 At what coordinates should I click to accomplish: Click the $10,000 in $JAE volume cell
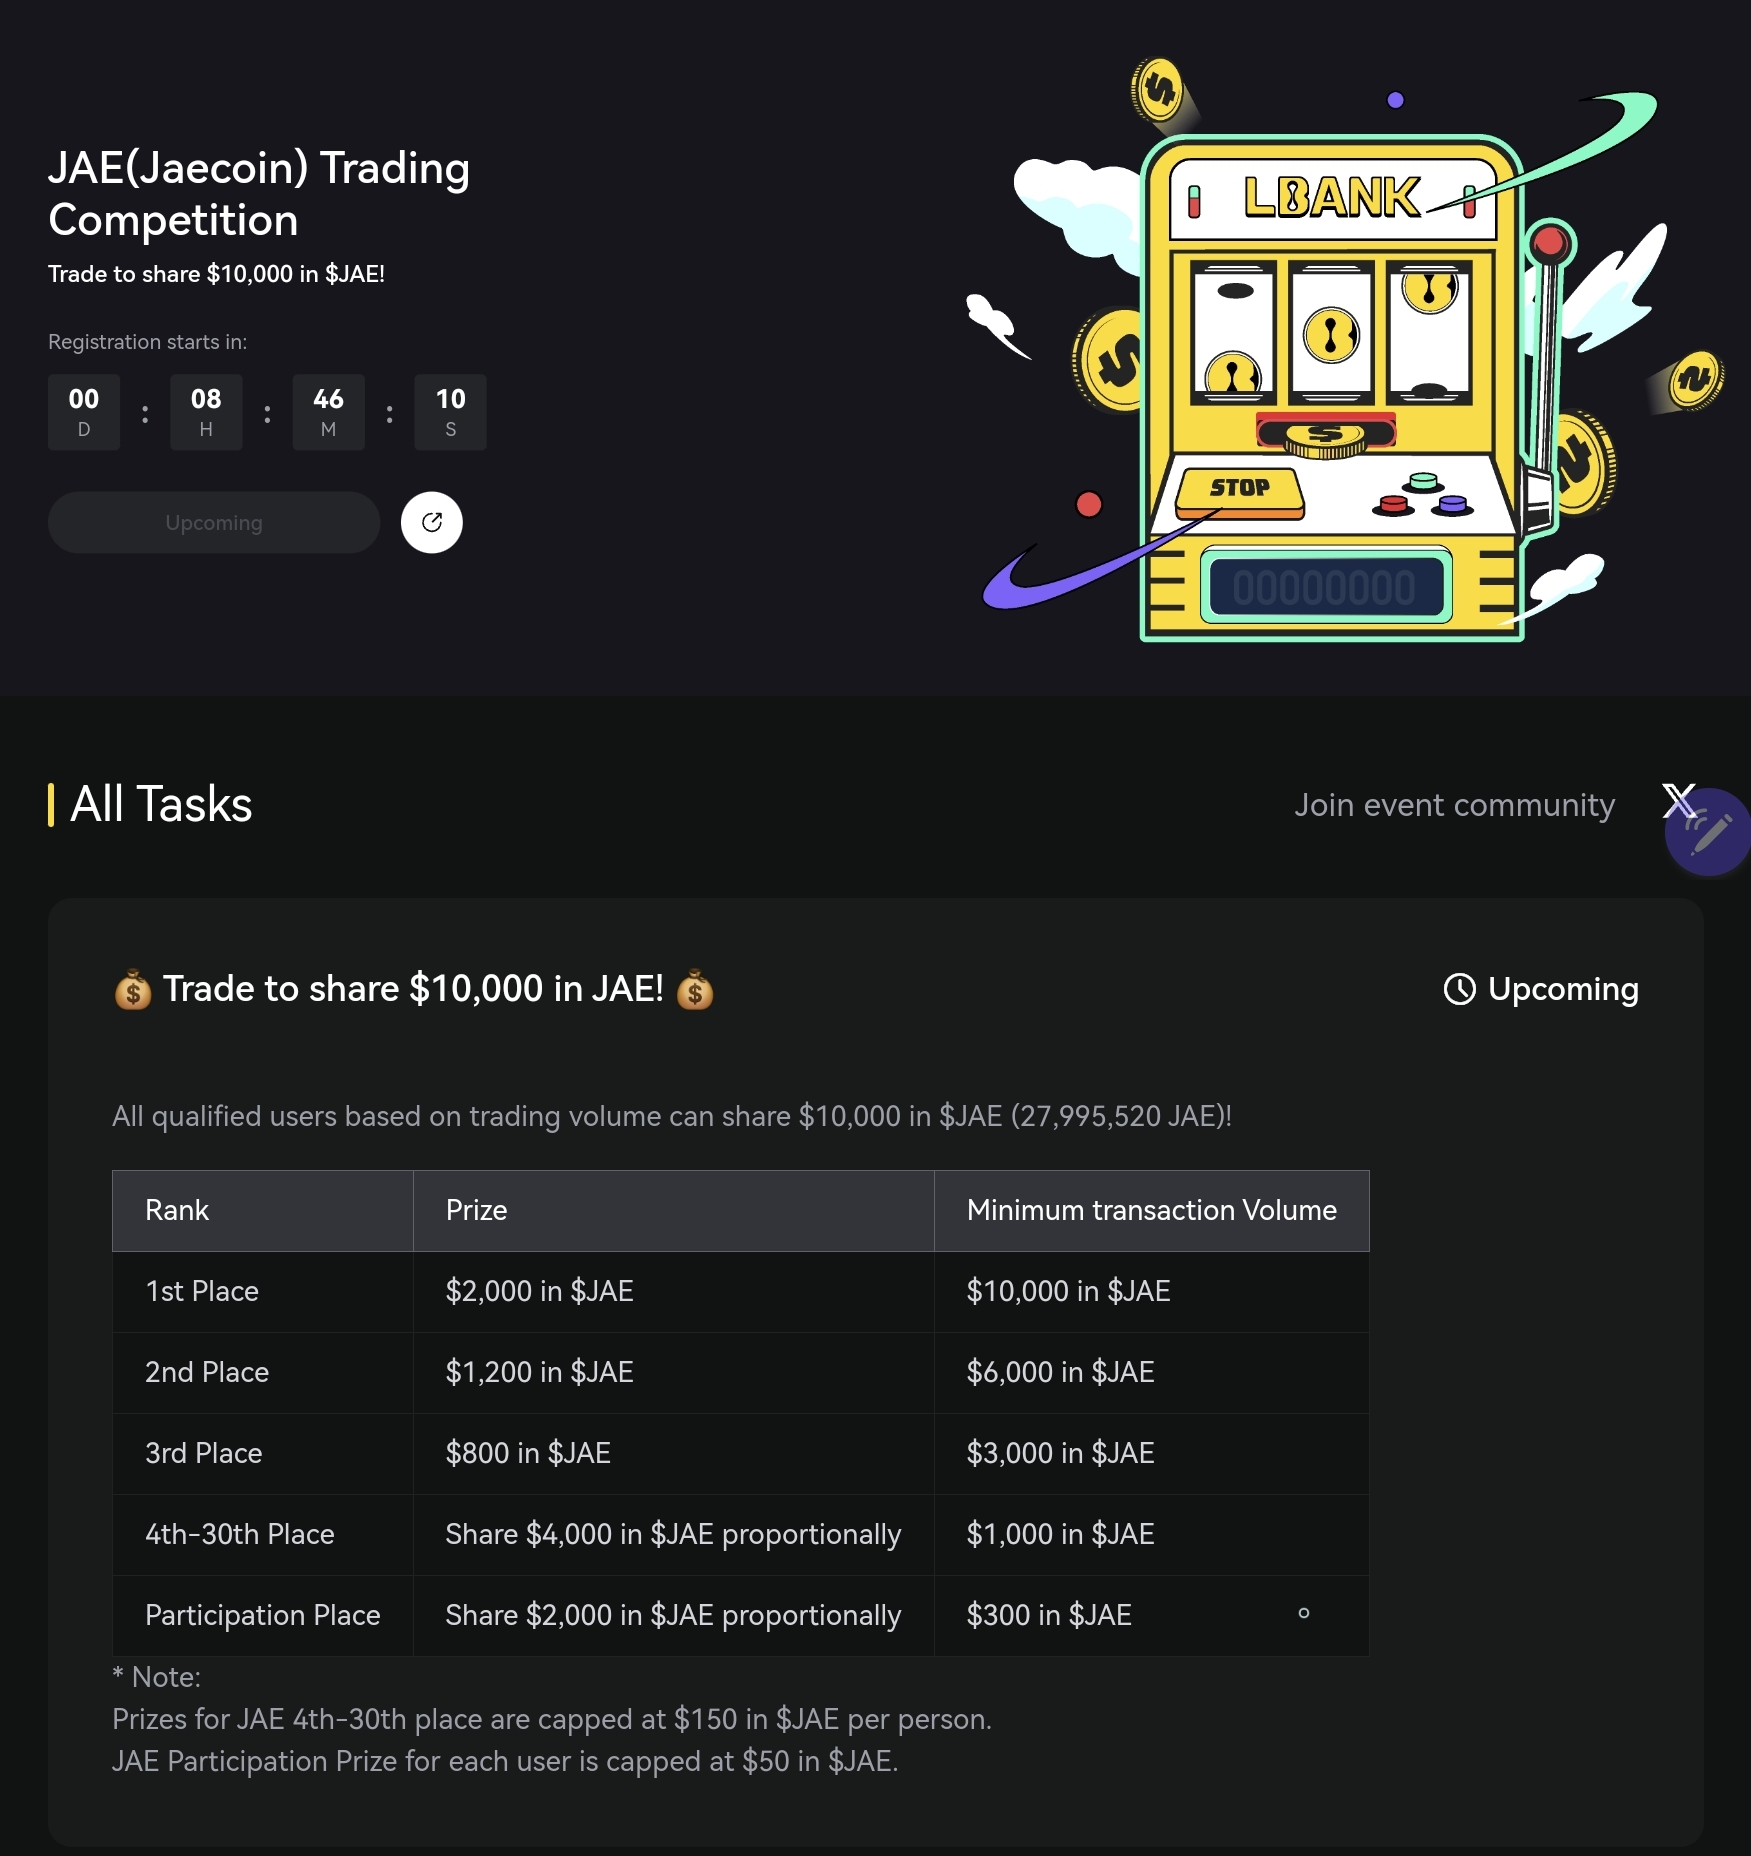pyautogui.click(x=1152, y=1291)
